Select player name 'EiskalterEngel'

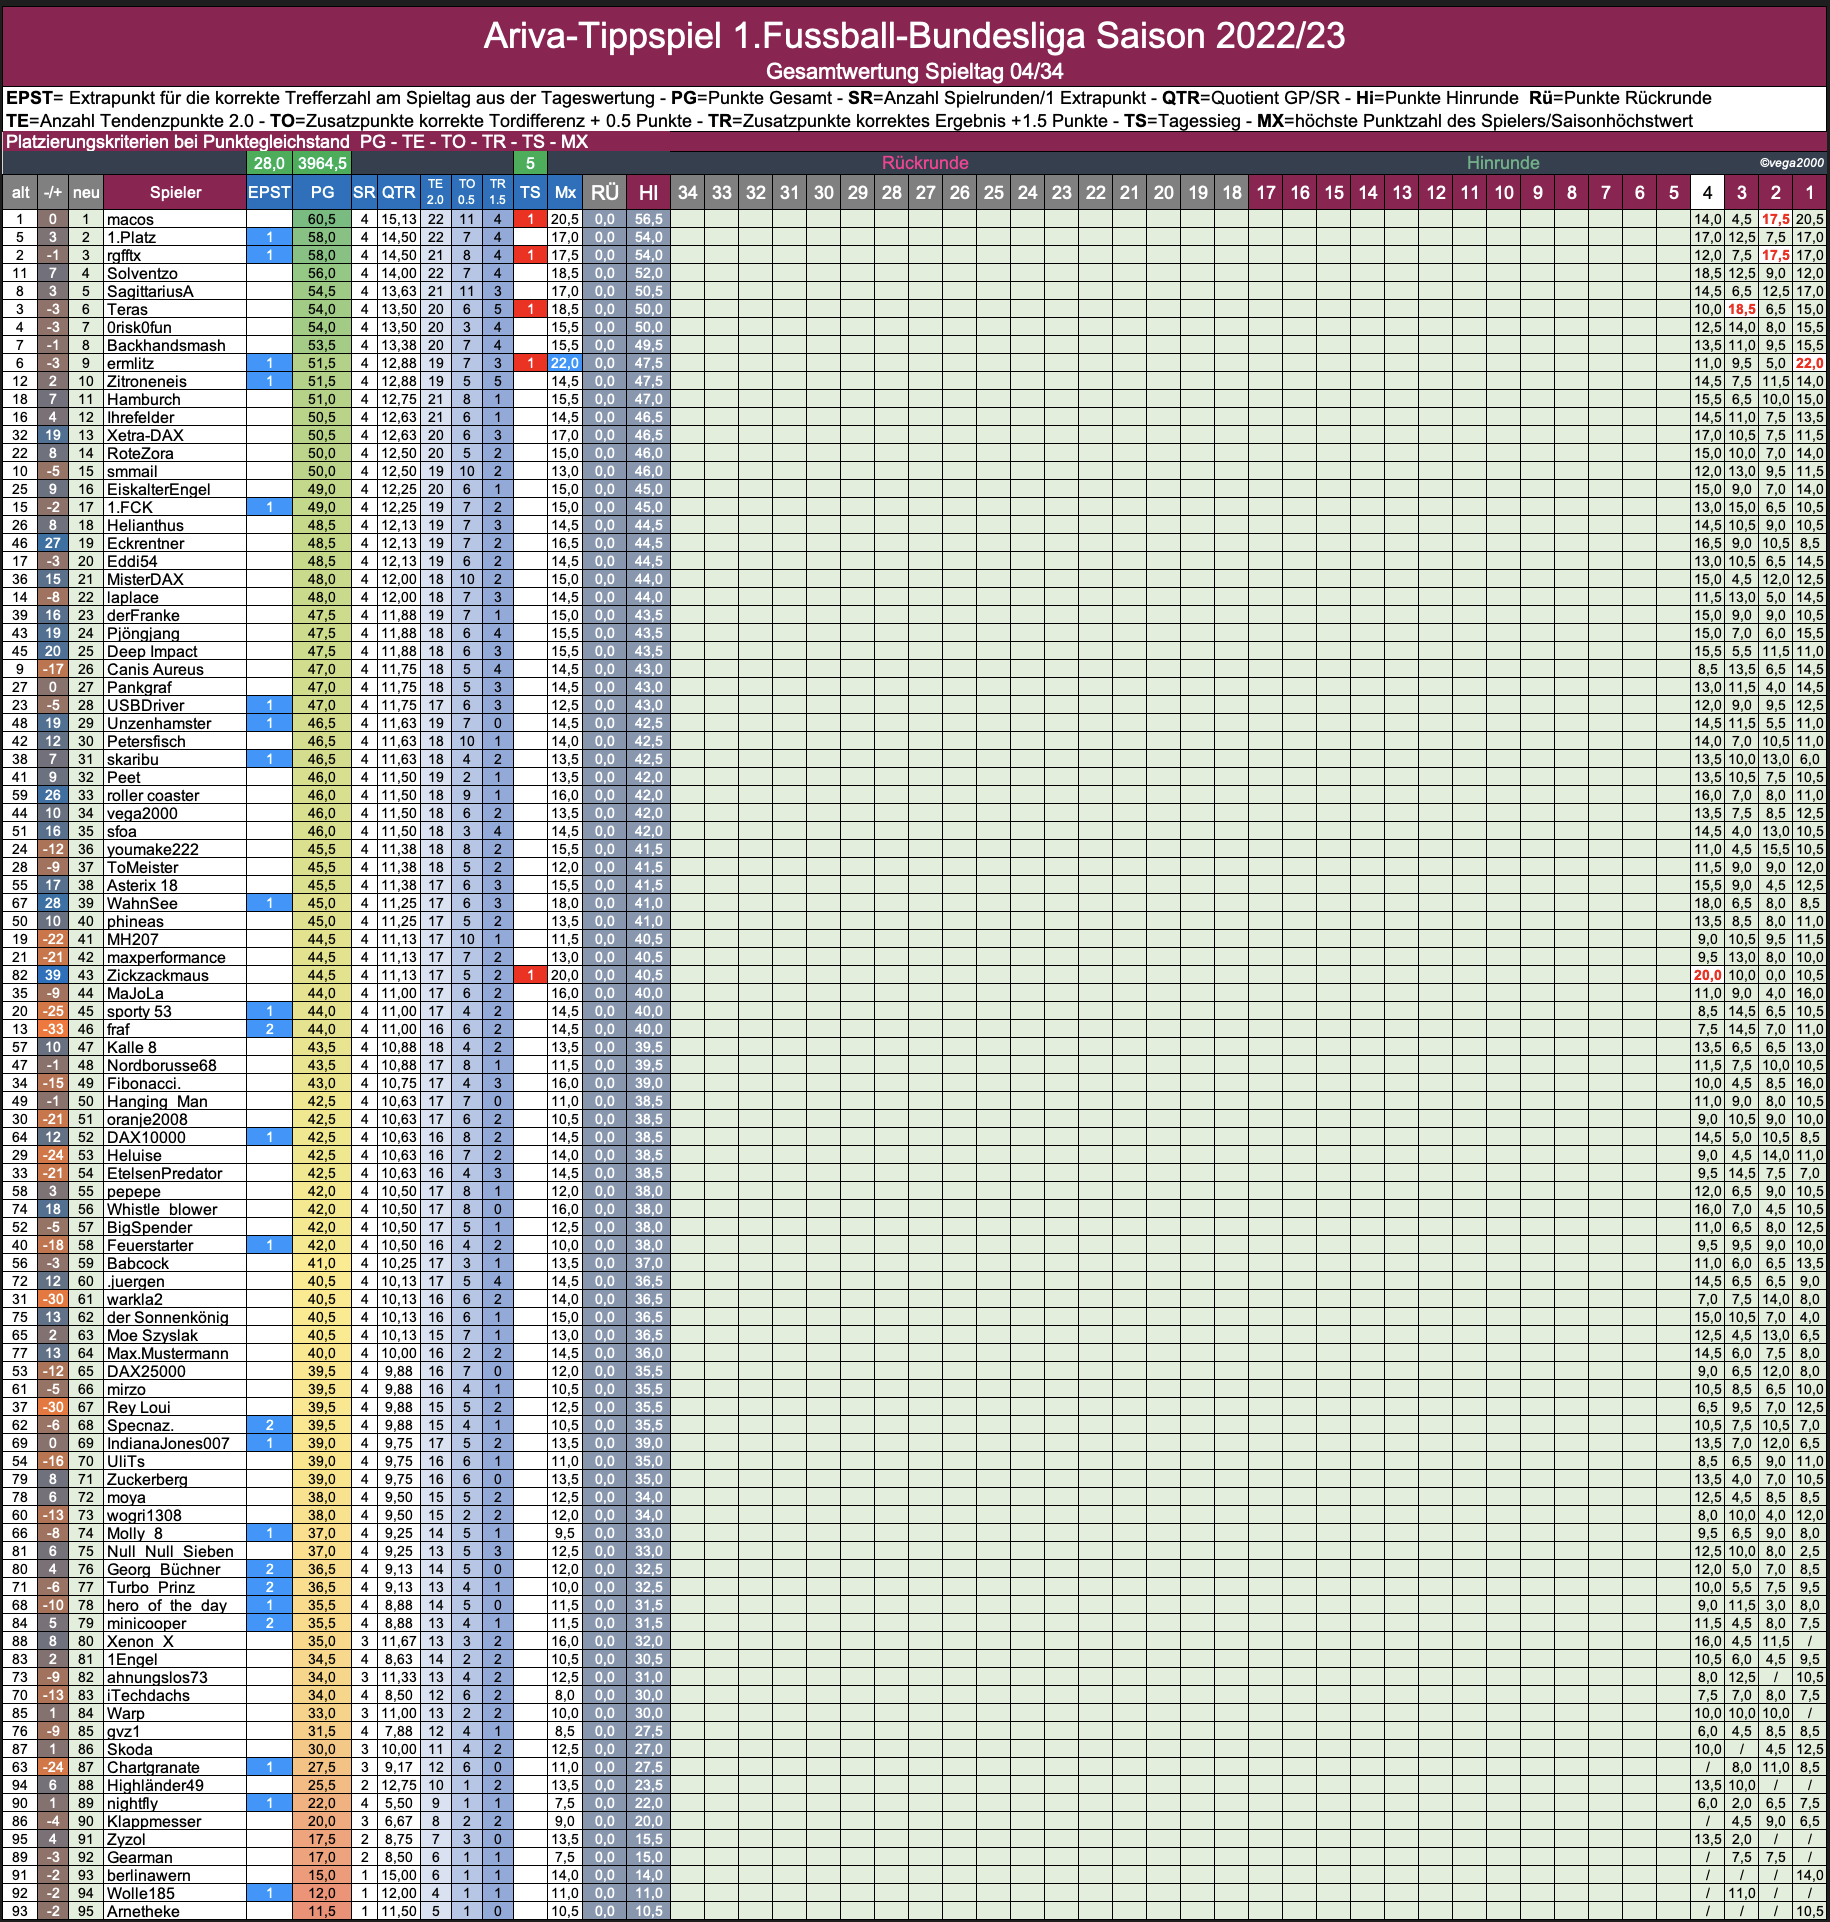tap(158, 489)
